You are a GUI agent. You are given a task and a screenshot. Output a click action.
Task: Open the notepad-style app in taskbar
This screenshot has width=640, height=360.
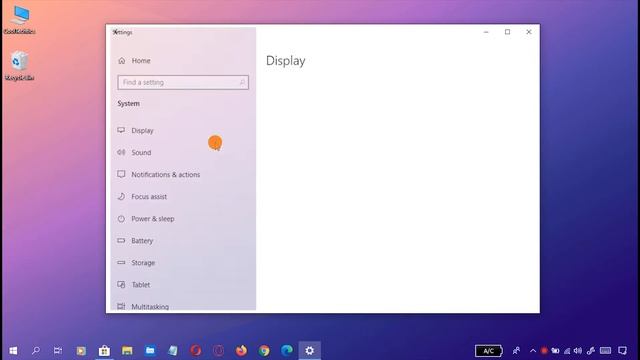tap(173, 351)
